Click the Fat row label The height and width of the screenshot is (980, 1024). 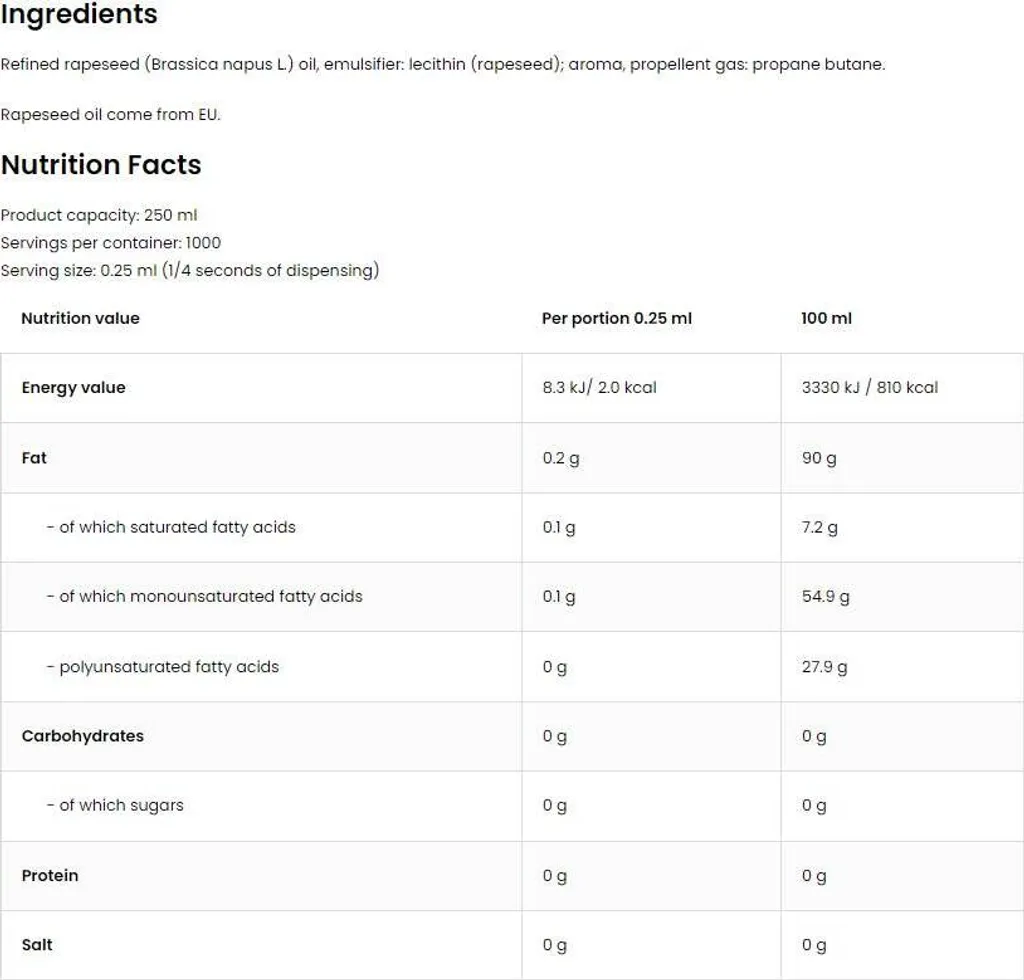pyautogui.click(x=34, y=458)
